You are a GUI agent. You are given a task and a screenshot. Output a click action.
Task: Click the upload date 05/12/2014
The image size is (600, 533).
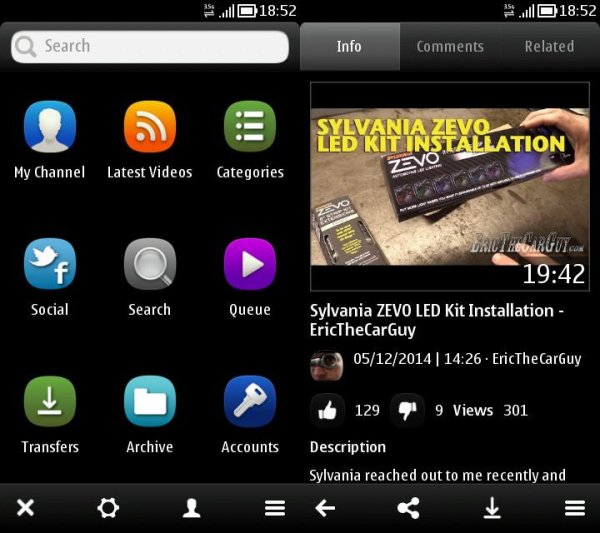[392, 359]
